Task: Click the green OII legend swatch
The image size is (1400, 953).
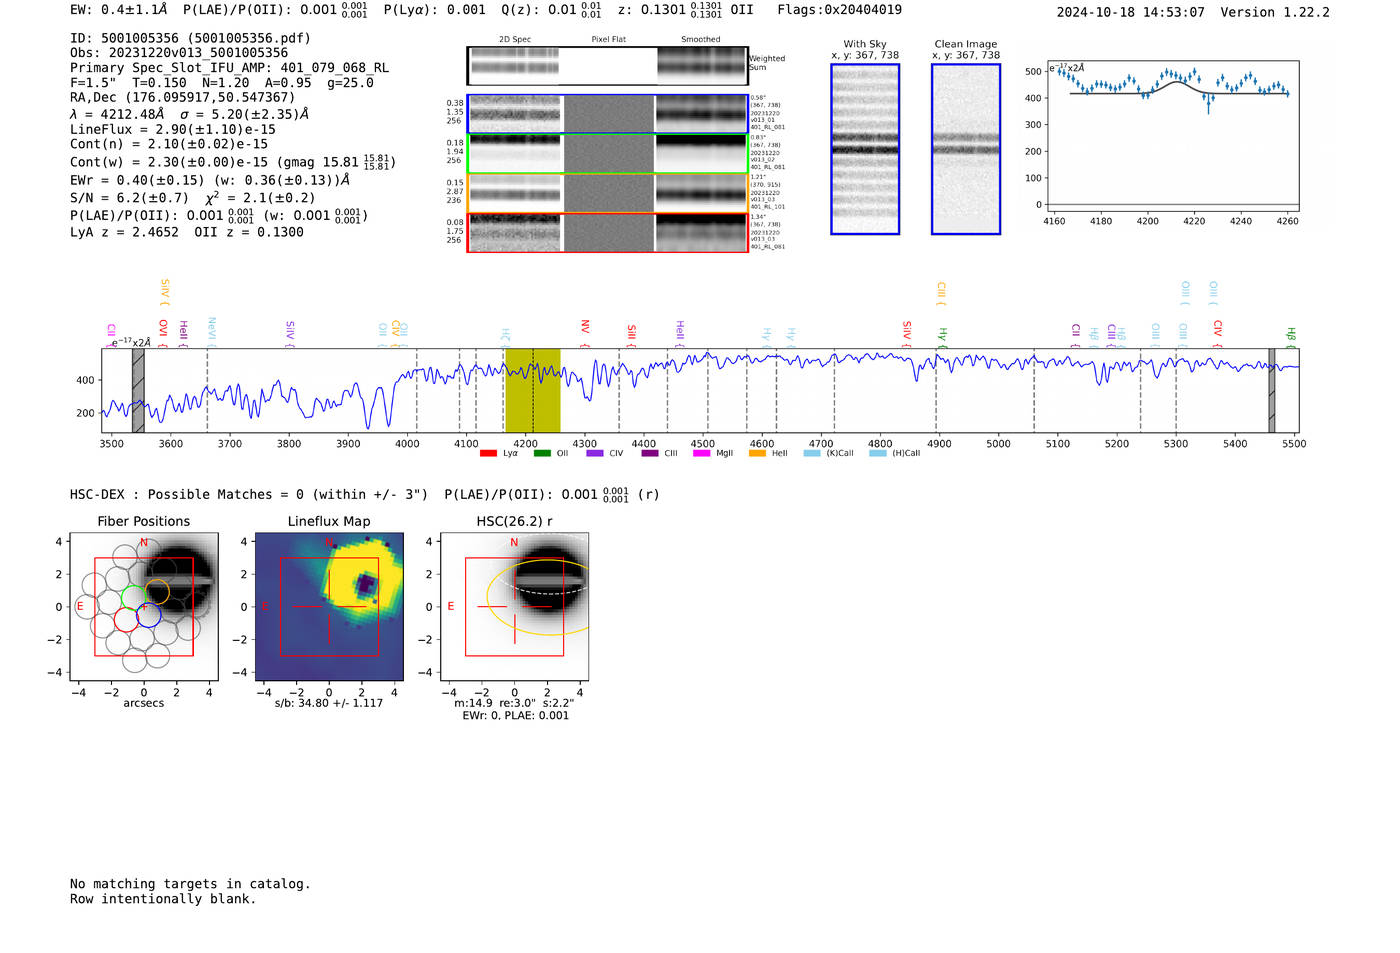Action: point(542,453)
